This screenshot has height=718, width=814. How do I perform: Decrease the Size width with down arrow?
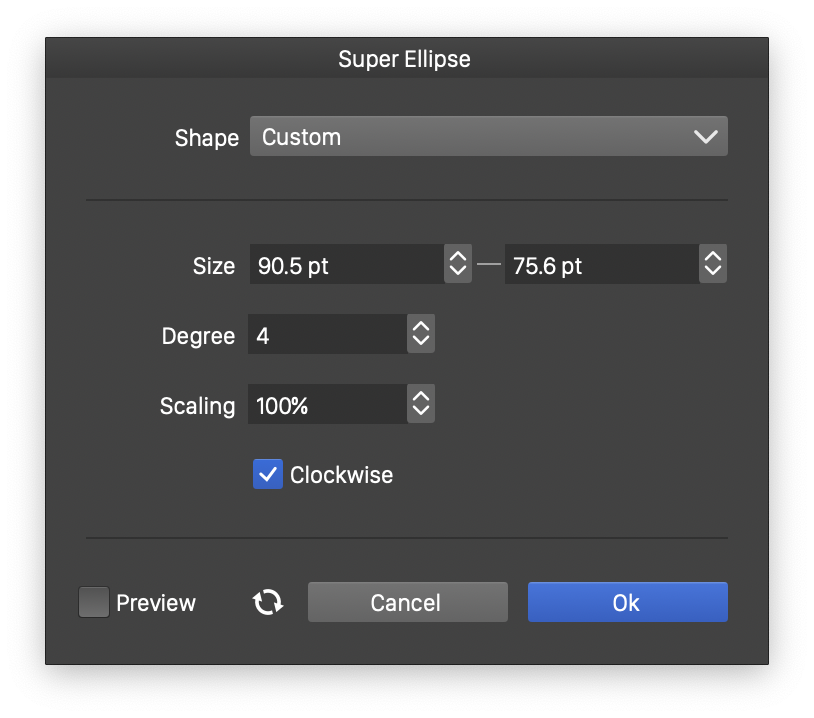pos(458,272)
